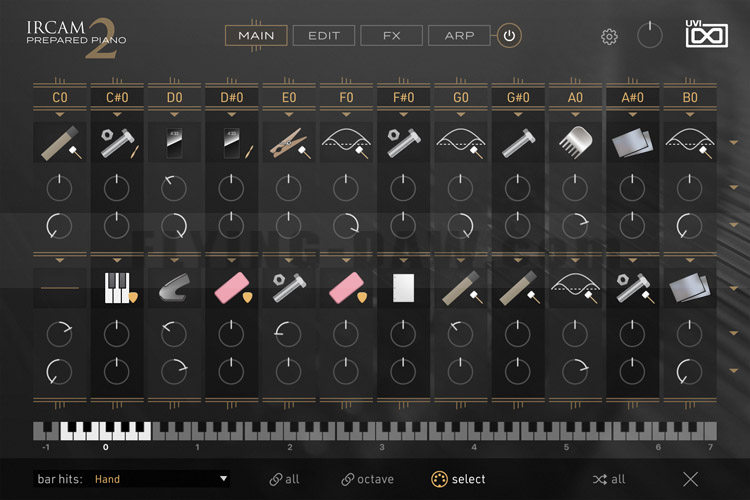Click the X button in the bottom bar
This screenshot has height=500, width=750.
tap(690, 479)
